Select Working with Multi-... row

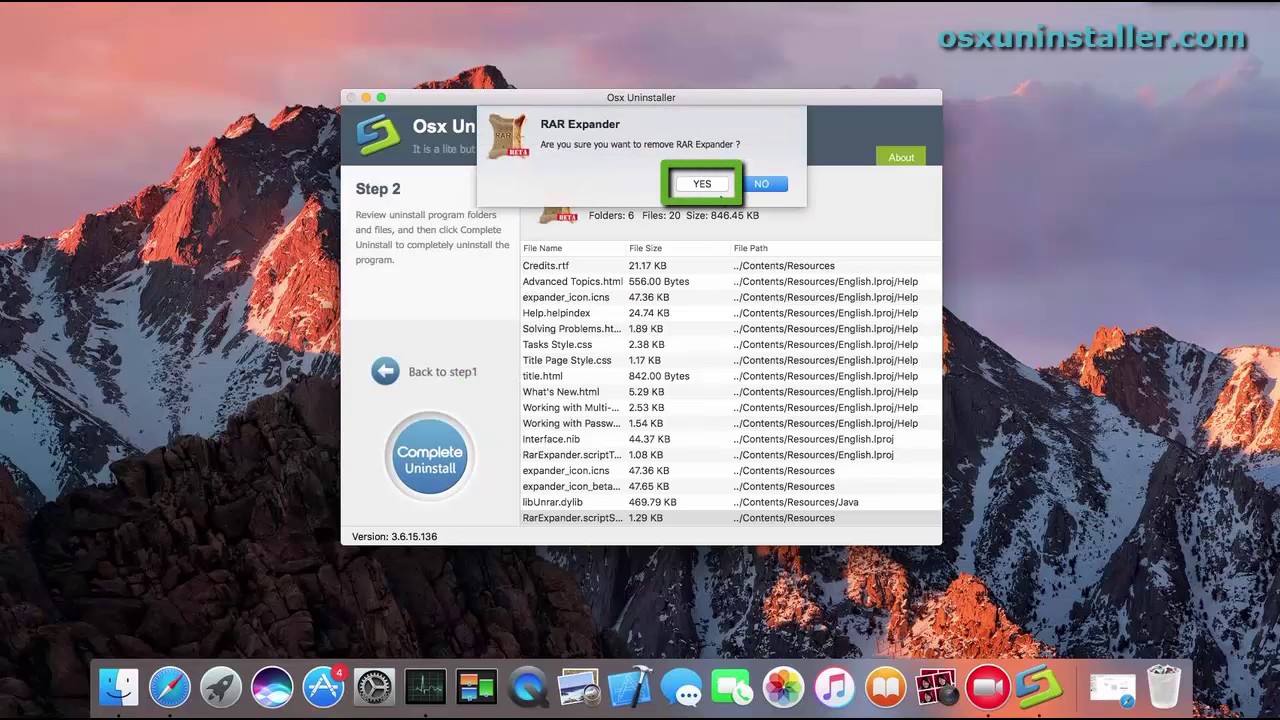731,408
